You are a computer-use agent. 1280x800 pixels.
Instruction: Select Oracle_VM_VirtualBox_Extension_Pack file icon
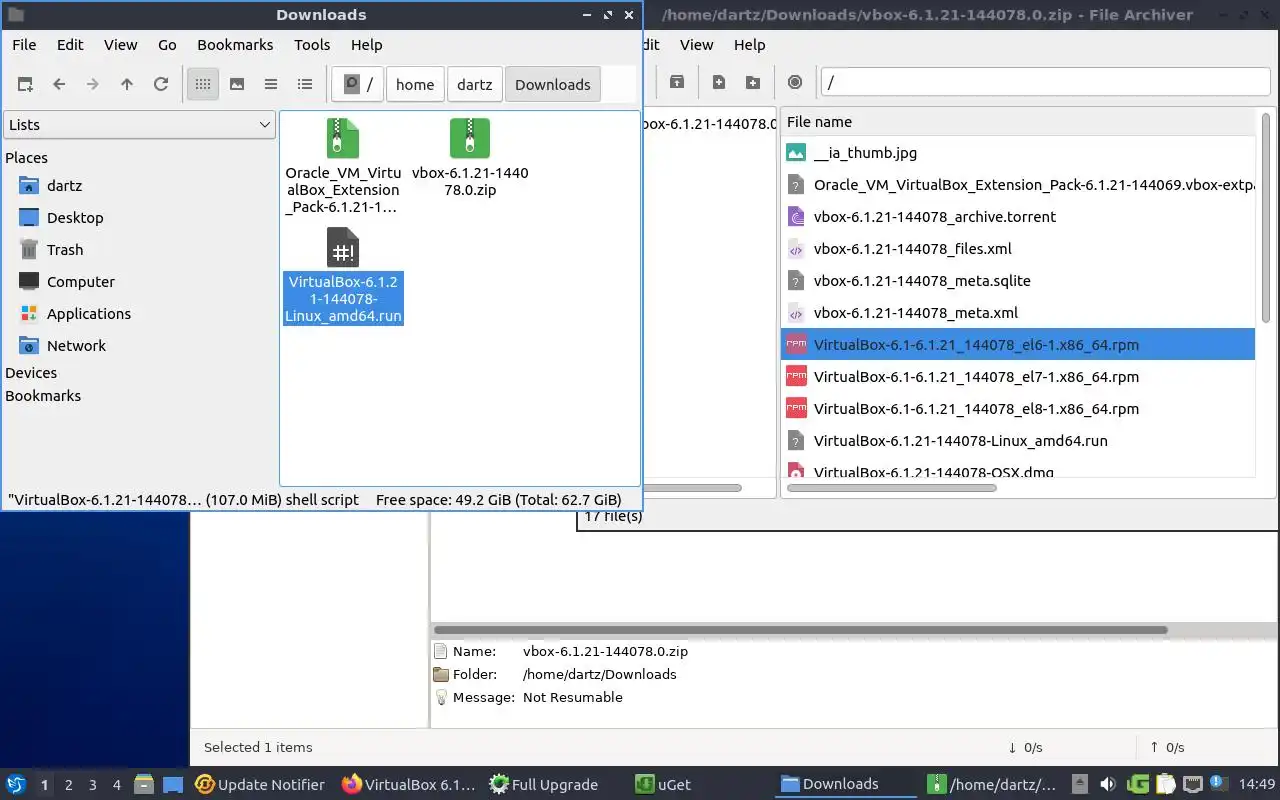pyautogui.click(x=342, y=138)
